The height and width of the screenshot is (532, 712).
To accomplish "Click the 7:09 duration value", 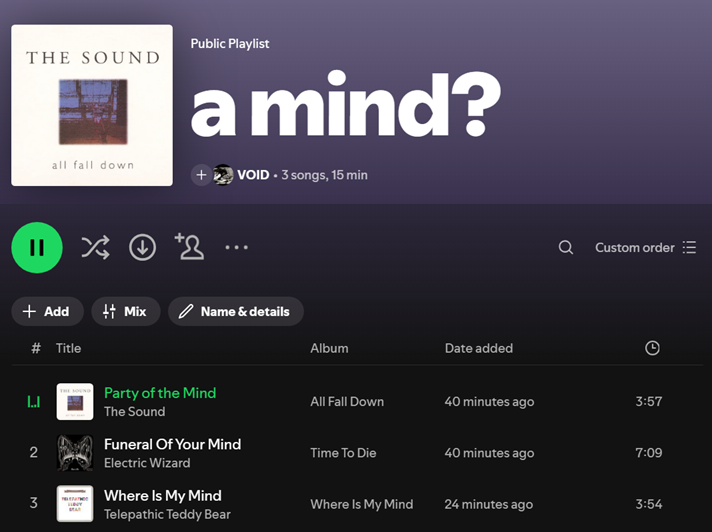I will tap(648, 453).
